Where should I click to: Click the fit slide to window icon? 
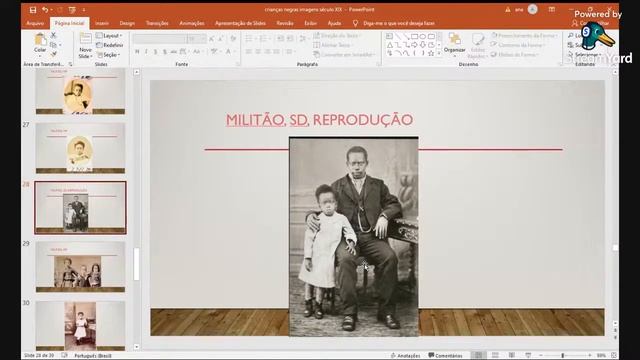614,355
